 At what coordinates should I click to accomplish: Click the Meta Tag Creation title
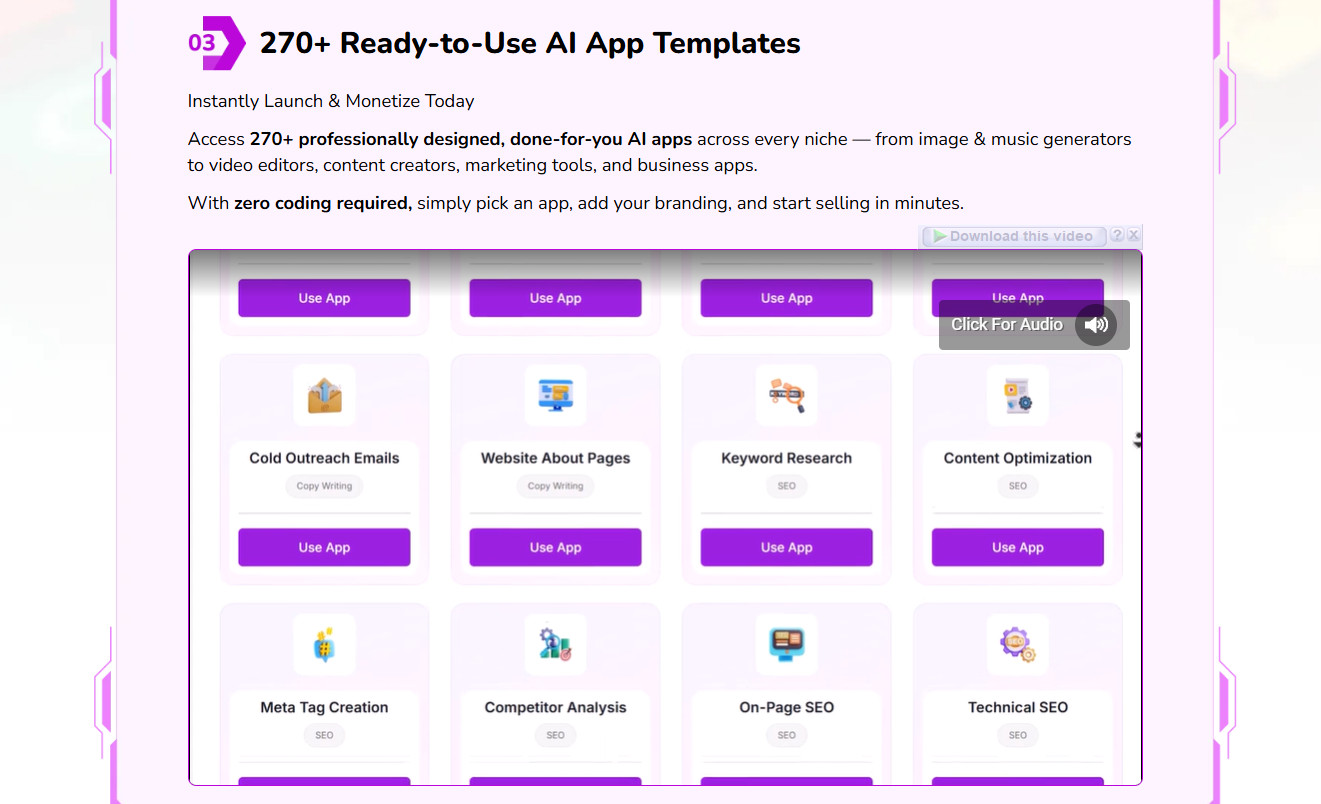click(x=324, y=707)
